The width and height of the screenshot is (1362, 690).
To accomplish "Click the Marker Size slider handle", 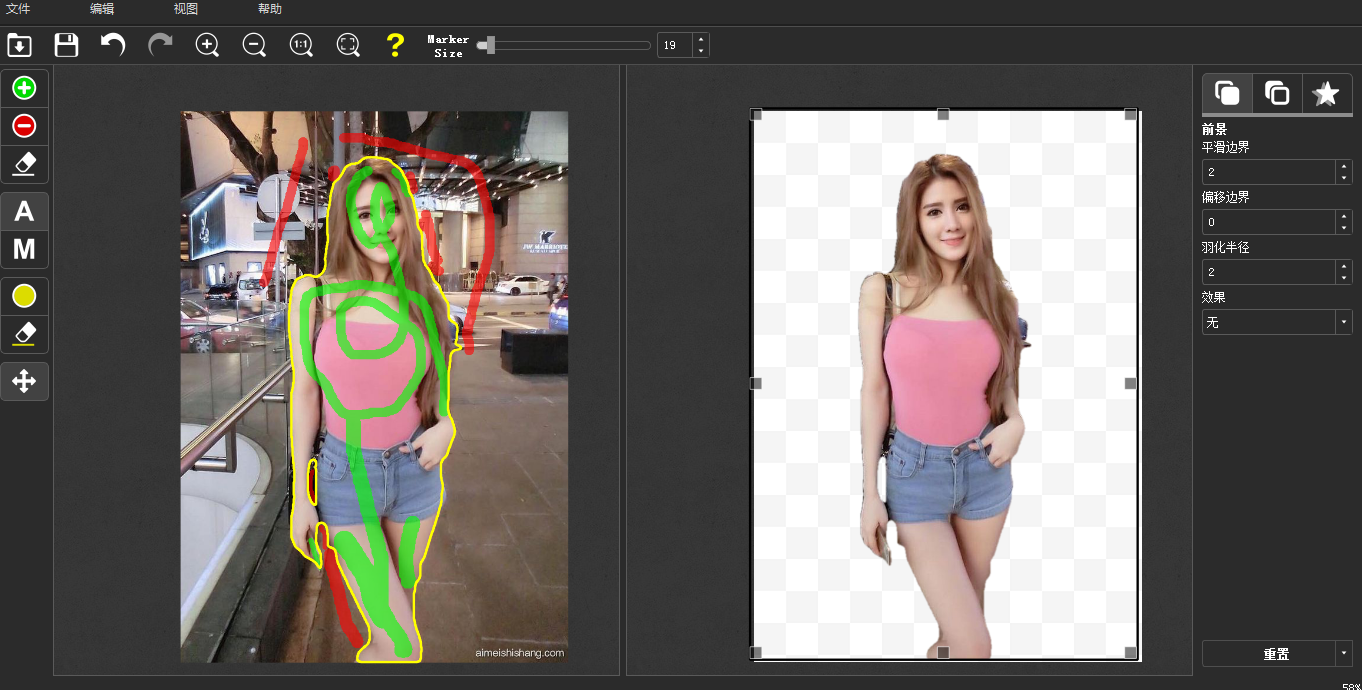I will coord(489,45).
